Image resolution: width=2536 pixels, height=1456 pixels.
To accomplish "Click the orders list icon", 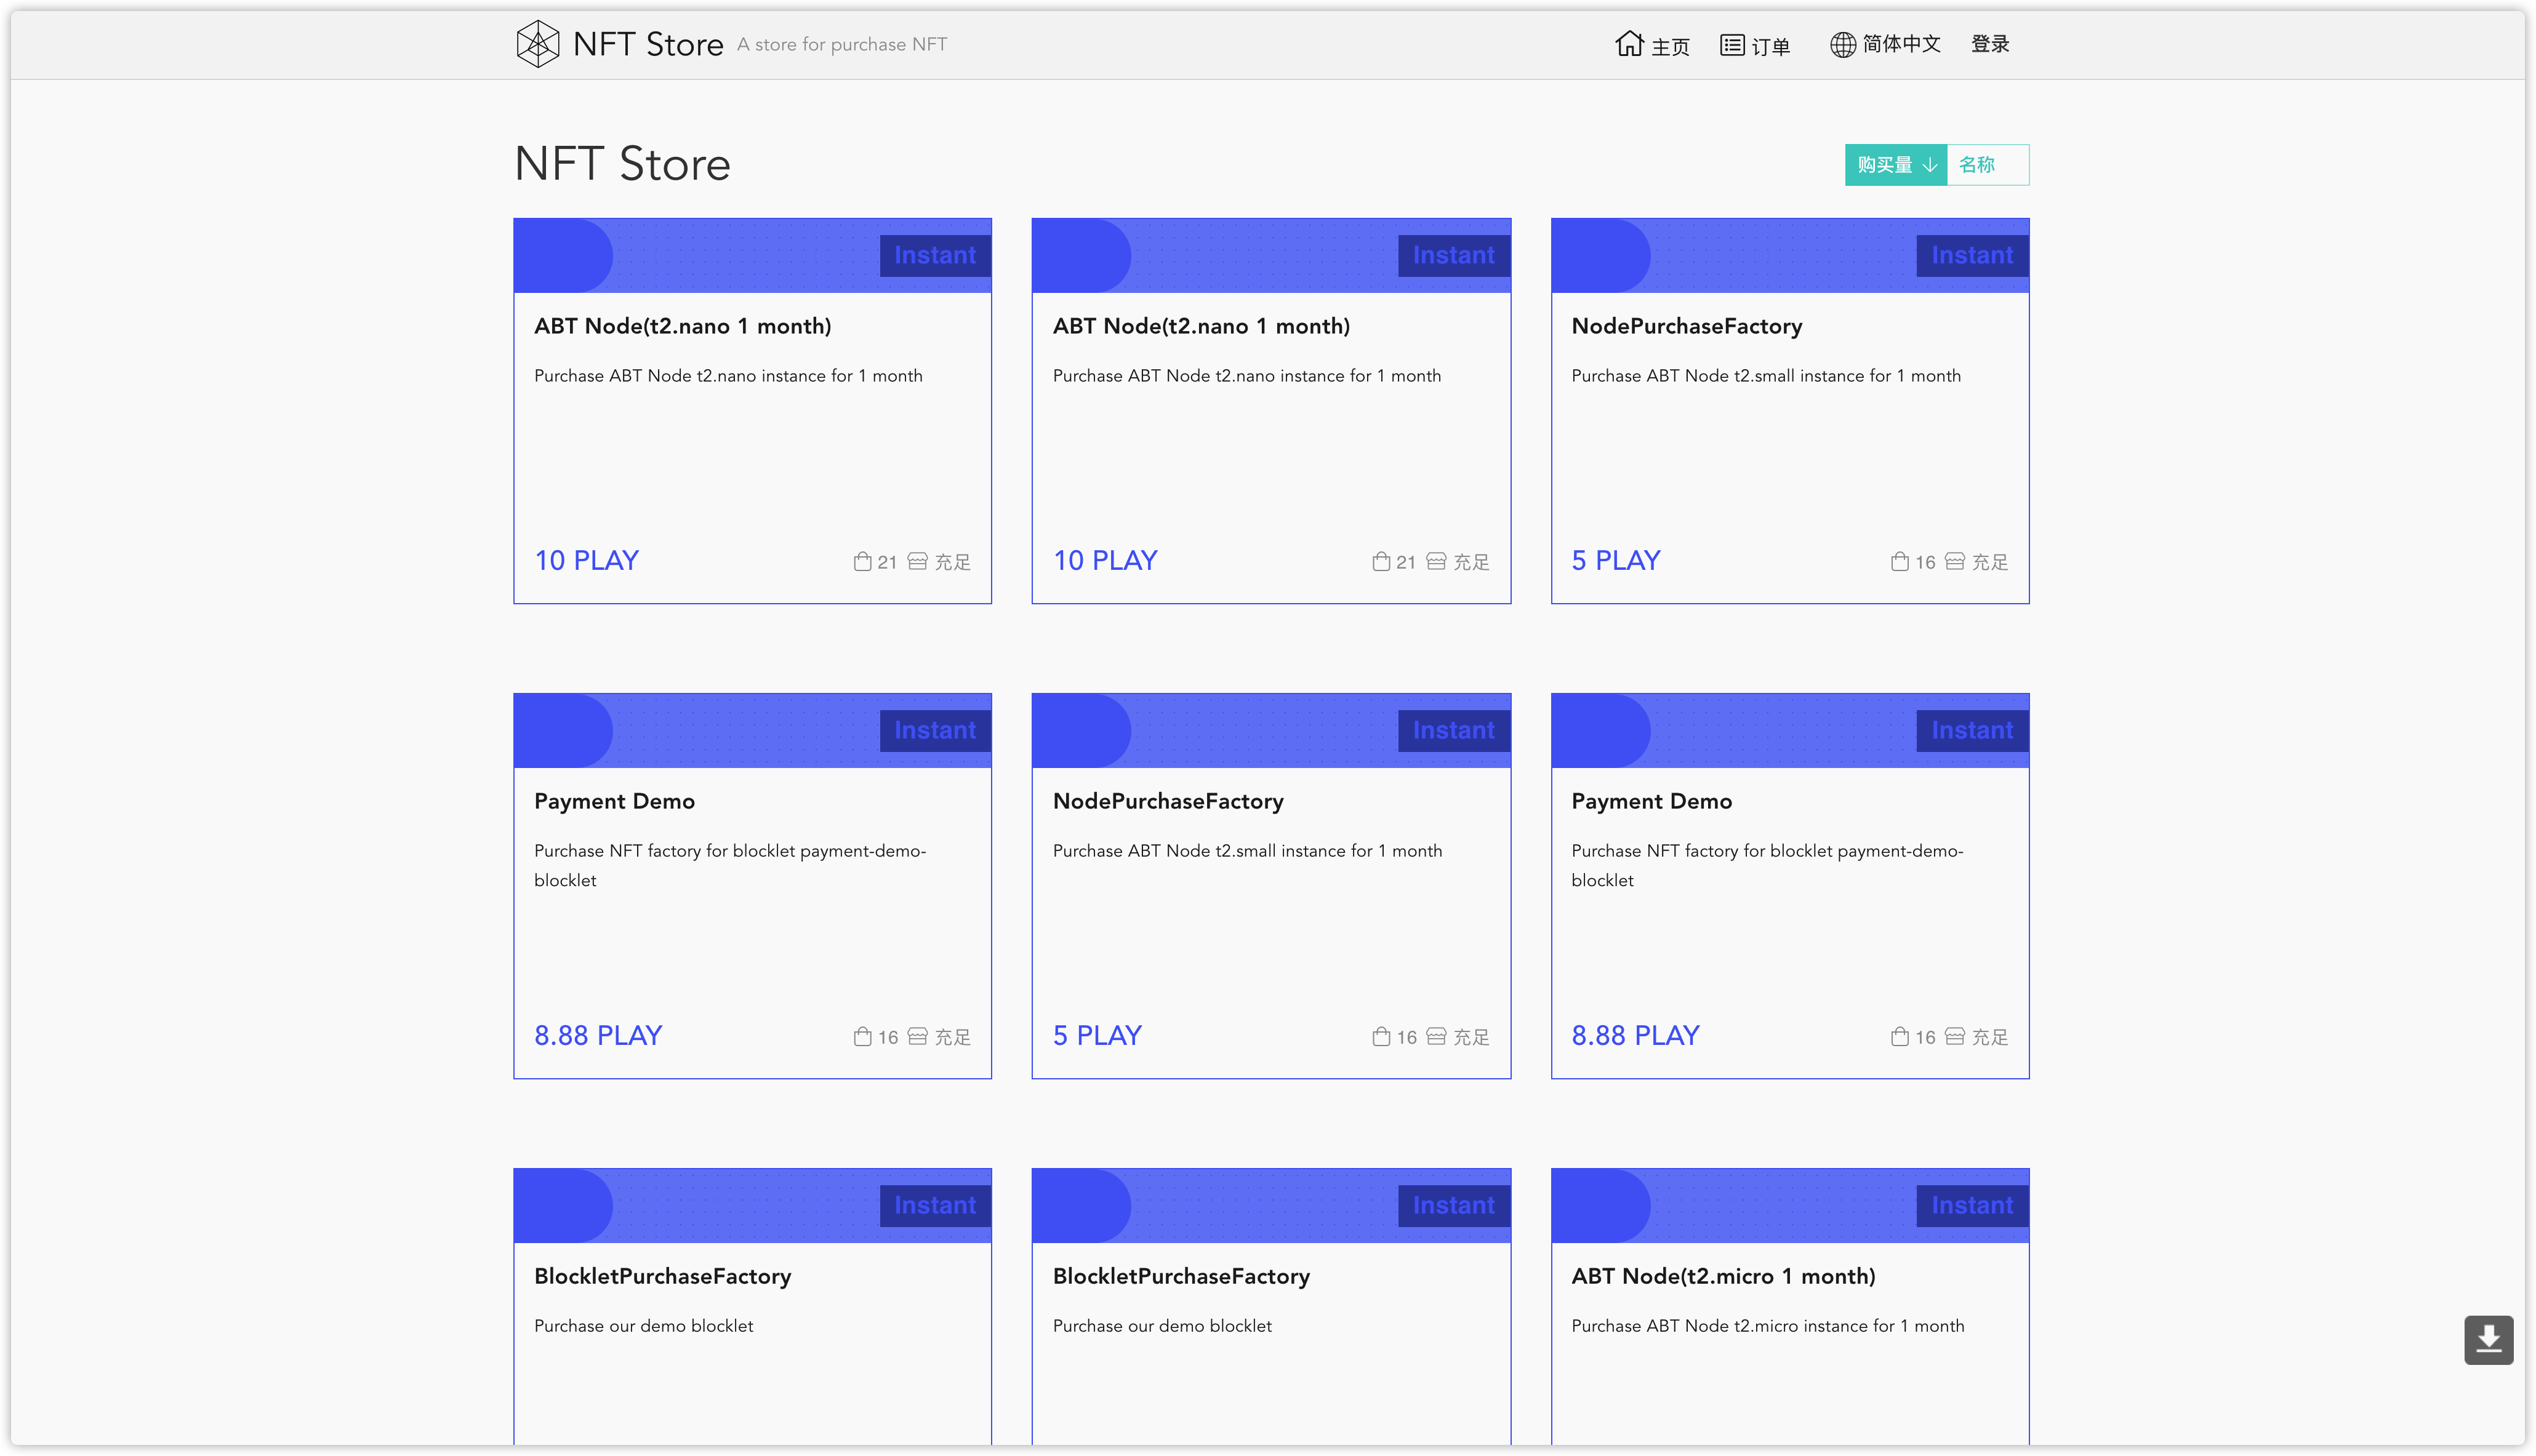I will [x=1732, y=45].
